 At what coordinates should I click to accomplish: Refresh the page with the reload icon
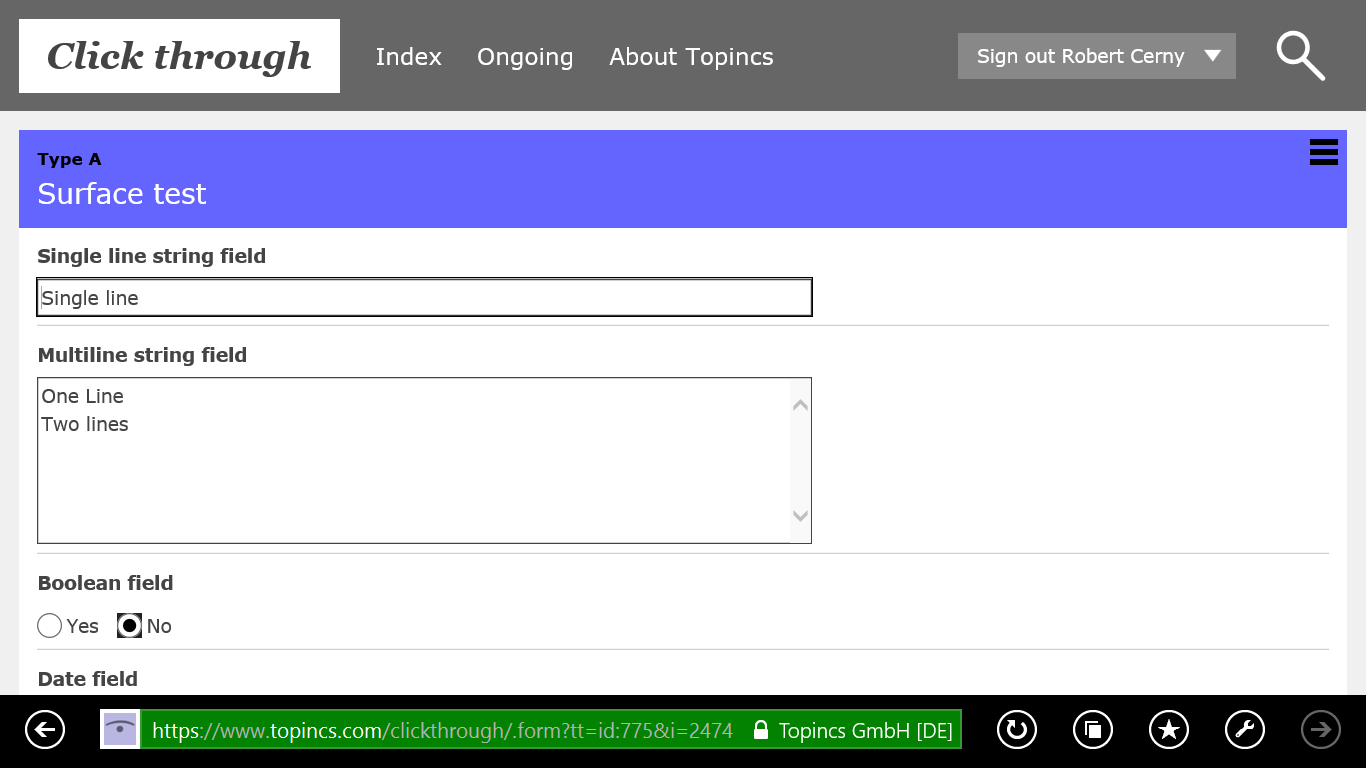click(x=1016, y=730)
